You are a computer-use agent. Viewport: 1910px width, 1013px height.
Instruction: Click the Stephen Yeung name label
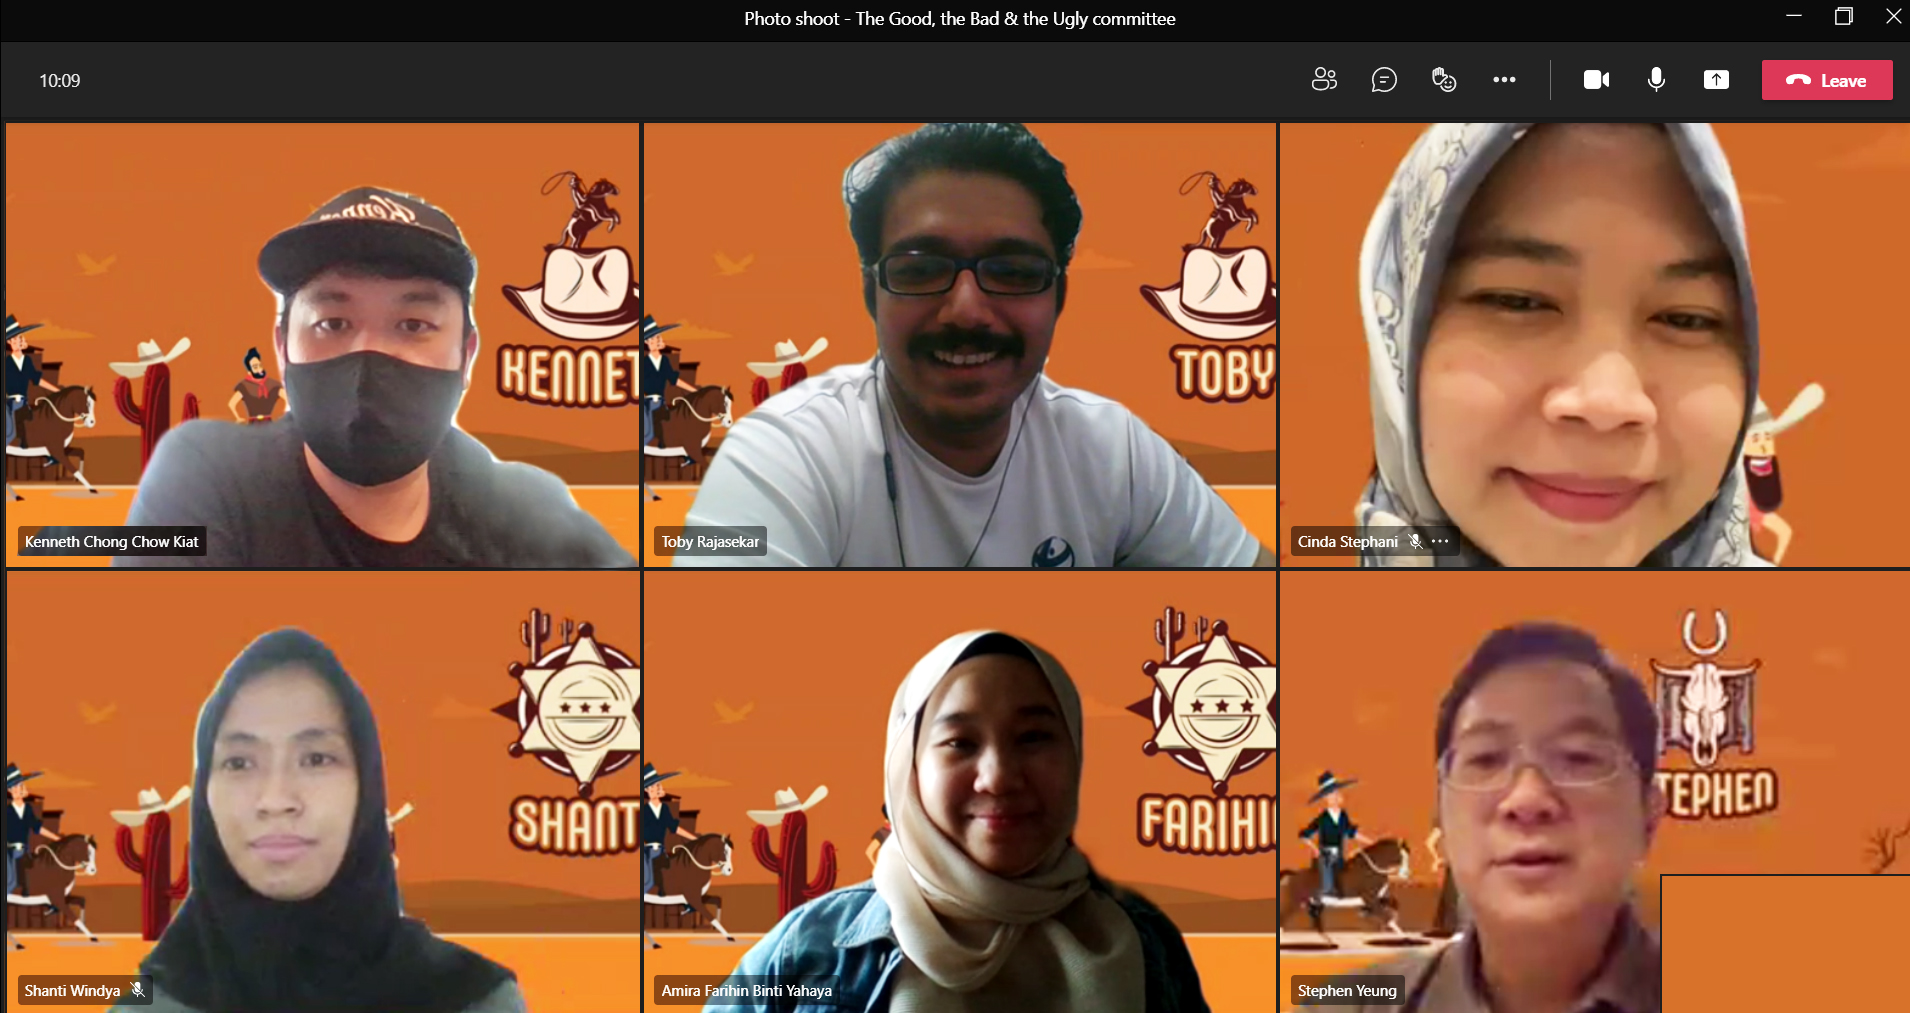click(1346, 990)
